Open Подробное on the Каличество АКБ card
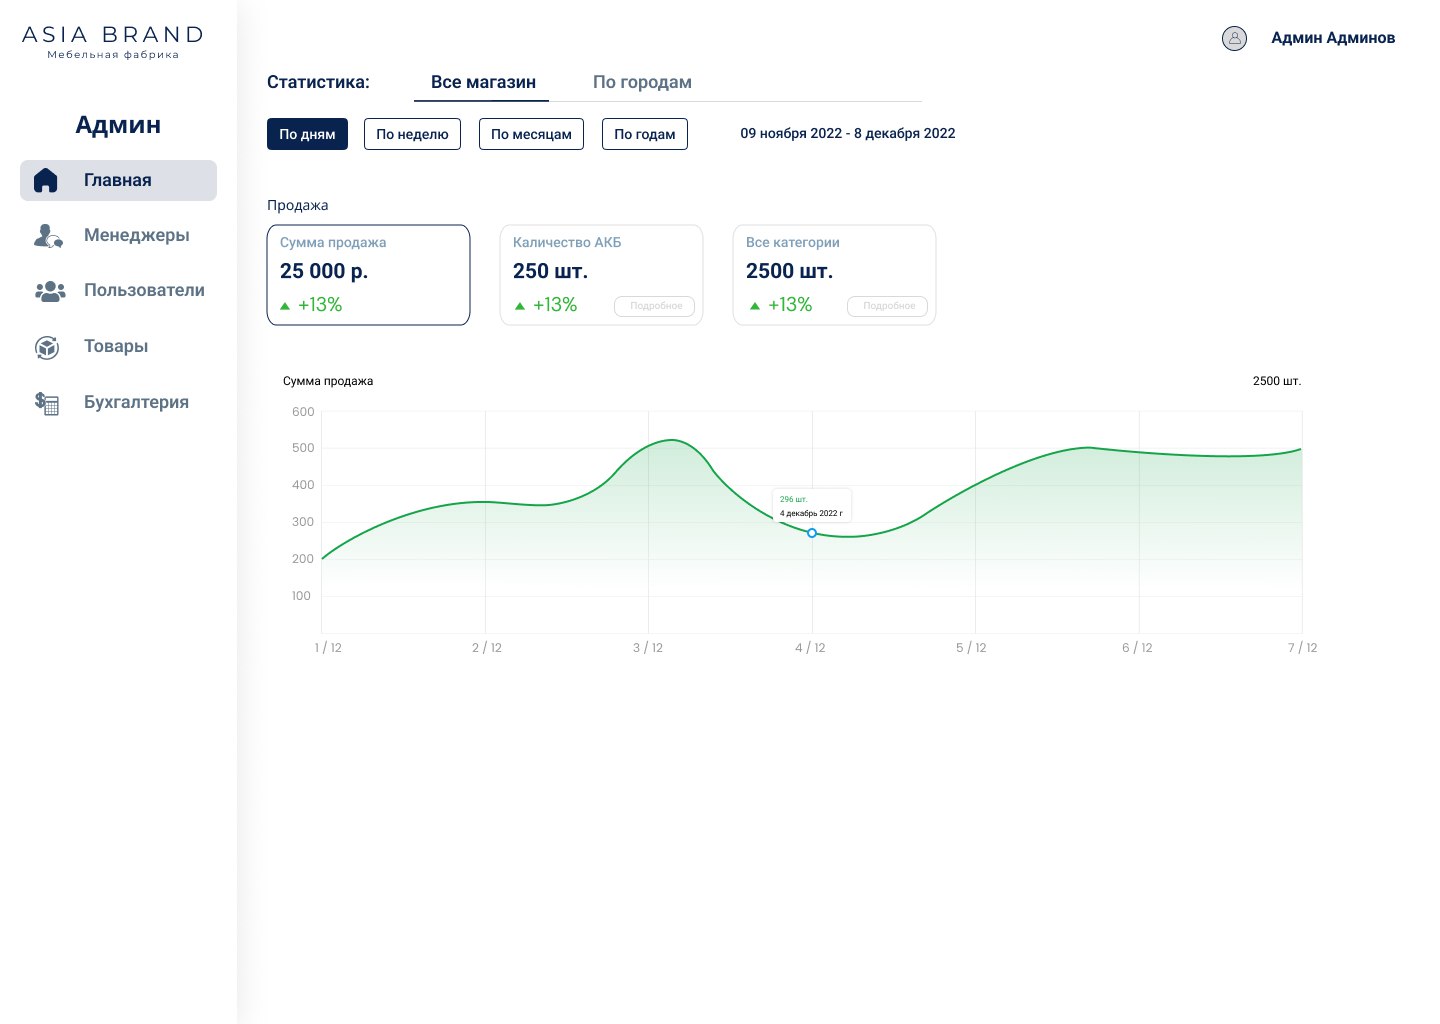 655,306
